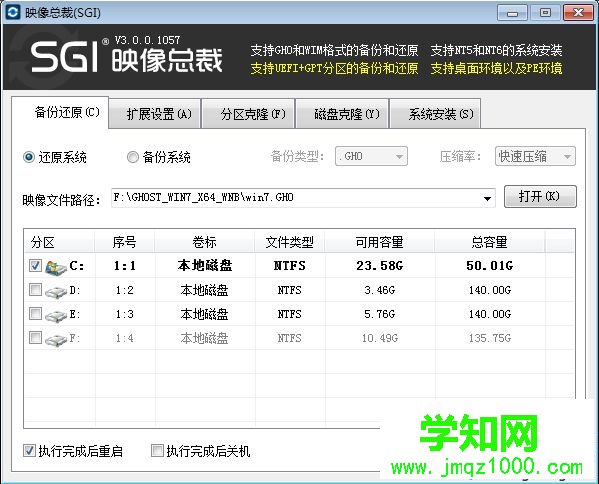Click the 23.58G available capacity cell

[380, 265]
